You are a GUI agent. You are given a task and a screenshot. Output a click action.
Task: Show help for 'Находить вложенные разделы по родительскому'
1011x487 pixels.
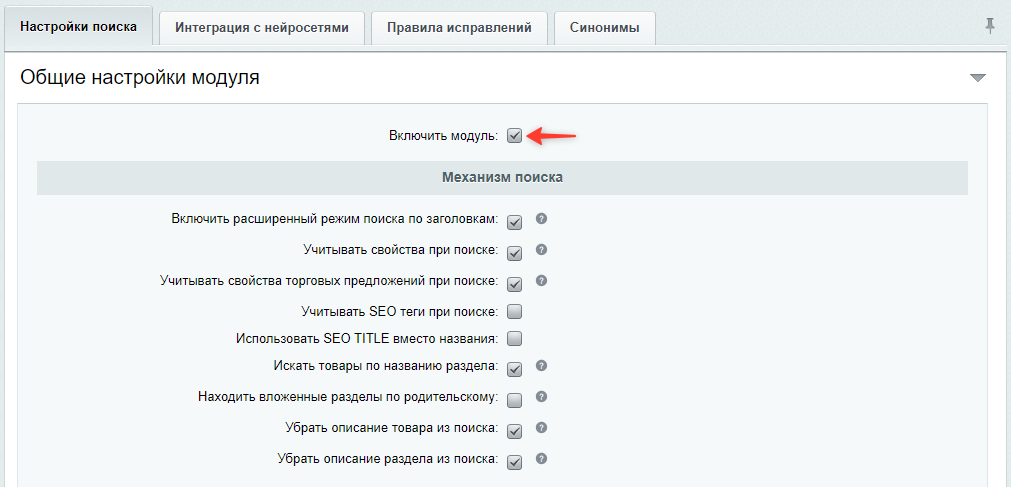point(542,397)
